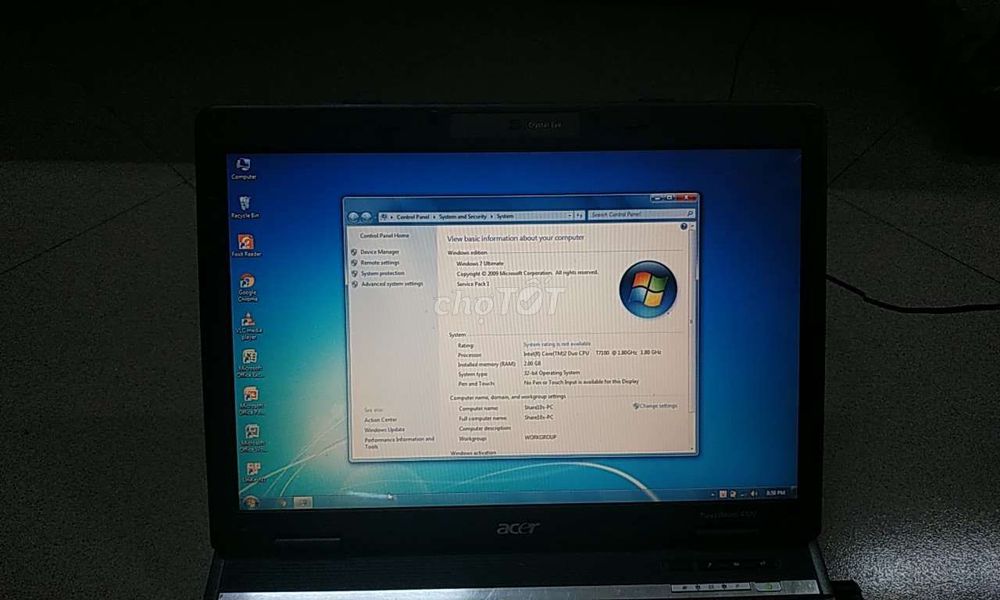Click the 'Windows 7 Ultimate' edition text
The image size is (1000, 600).
click(x=480, y=263)
